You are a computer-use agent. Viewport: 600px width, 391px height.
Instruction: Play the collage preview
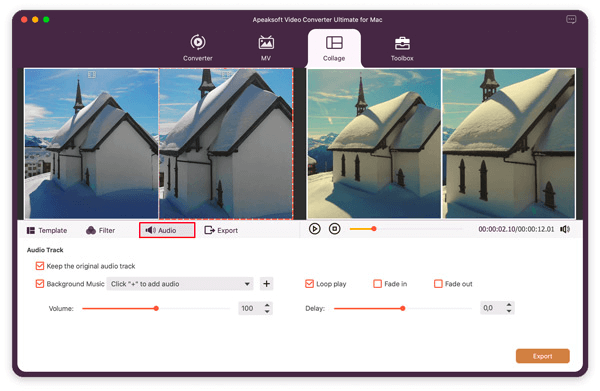pos(315,229)
